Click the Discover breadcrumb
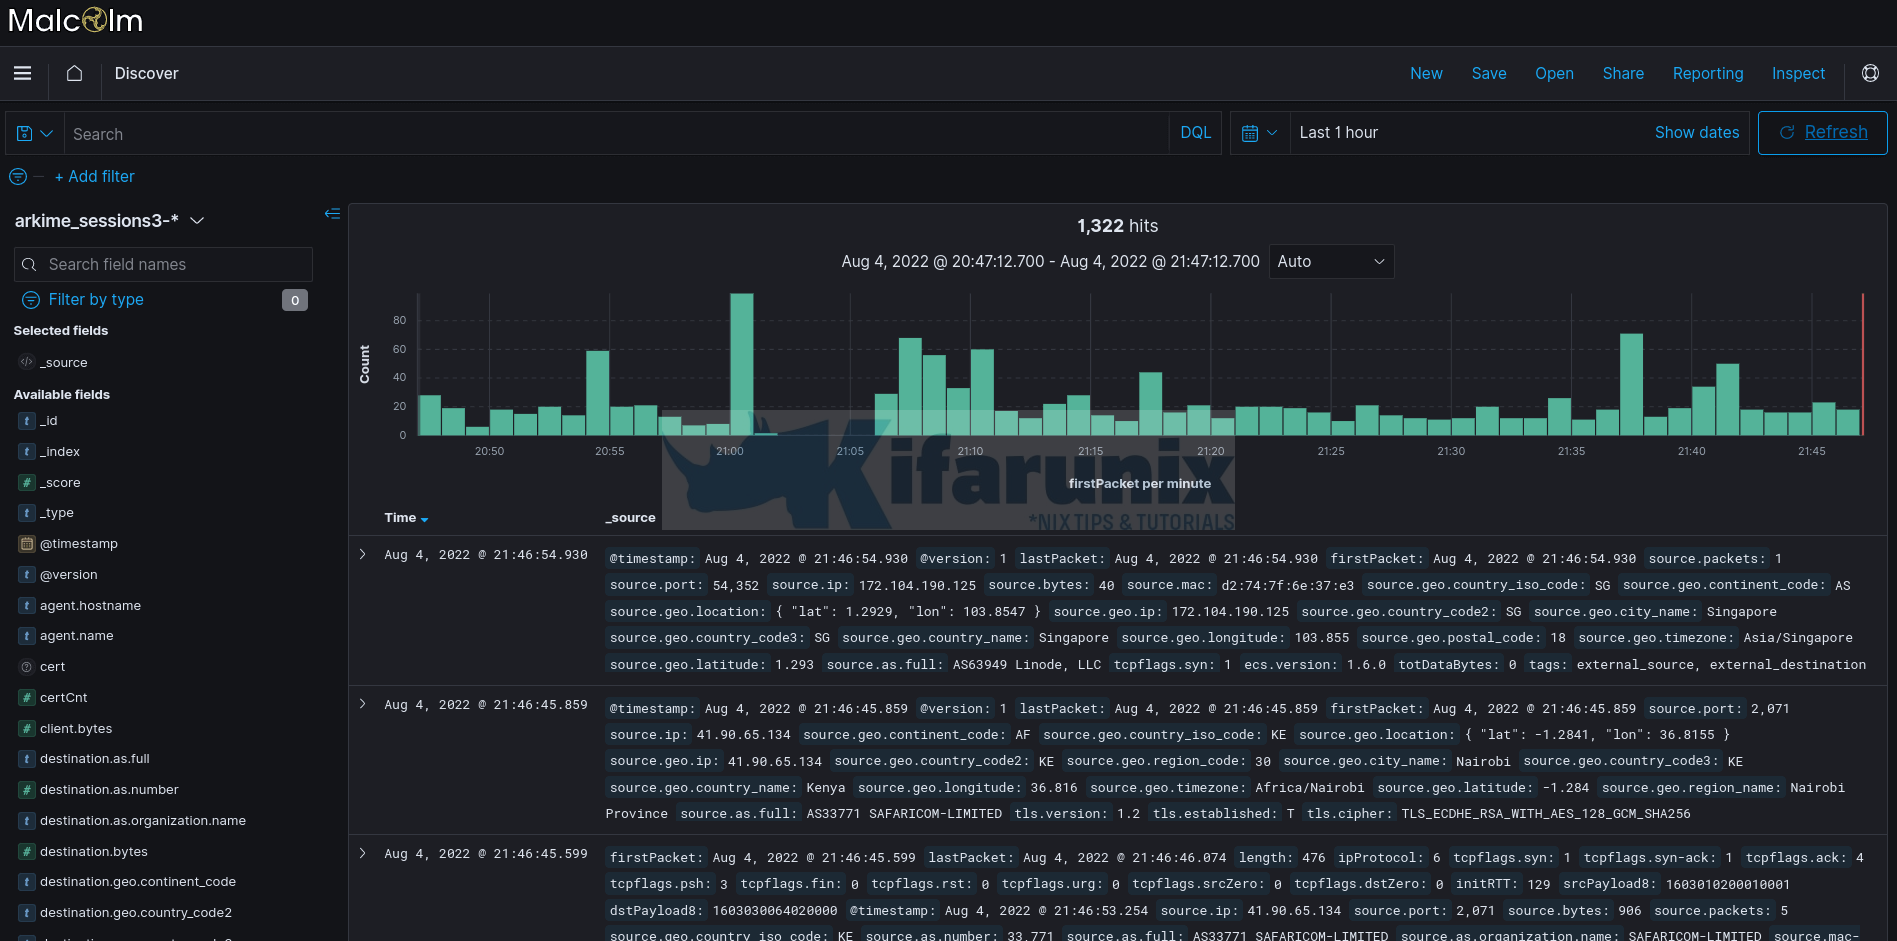1897x941 pixels. (146, 73)
